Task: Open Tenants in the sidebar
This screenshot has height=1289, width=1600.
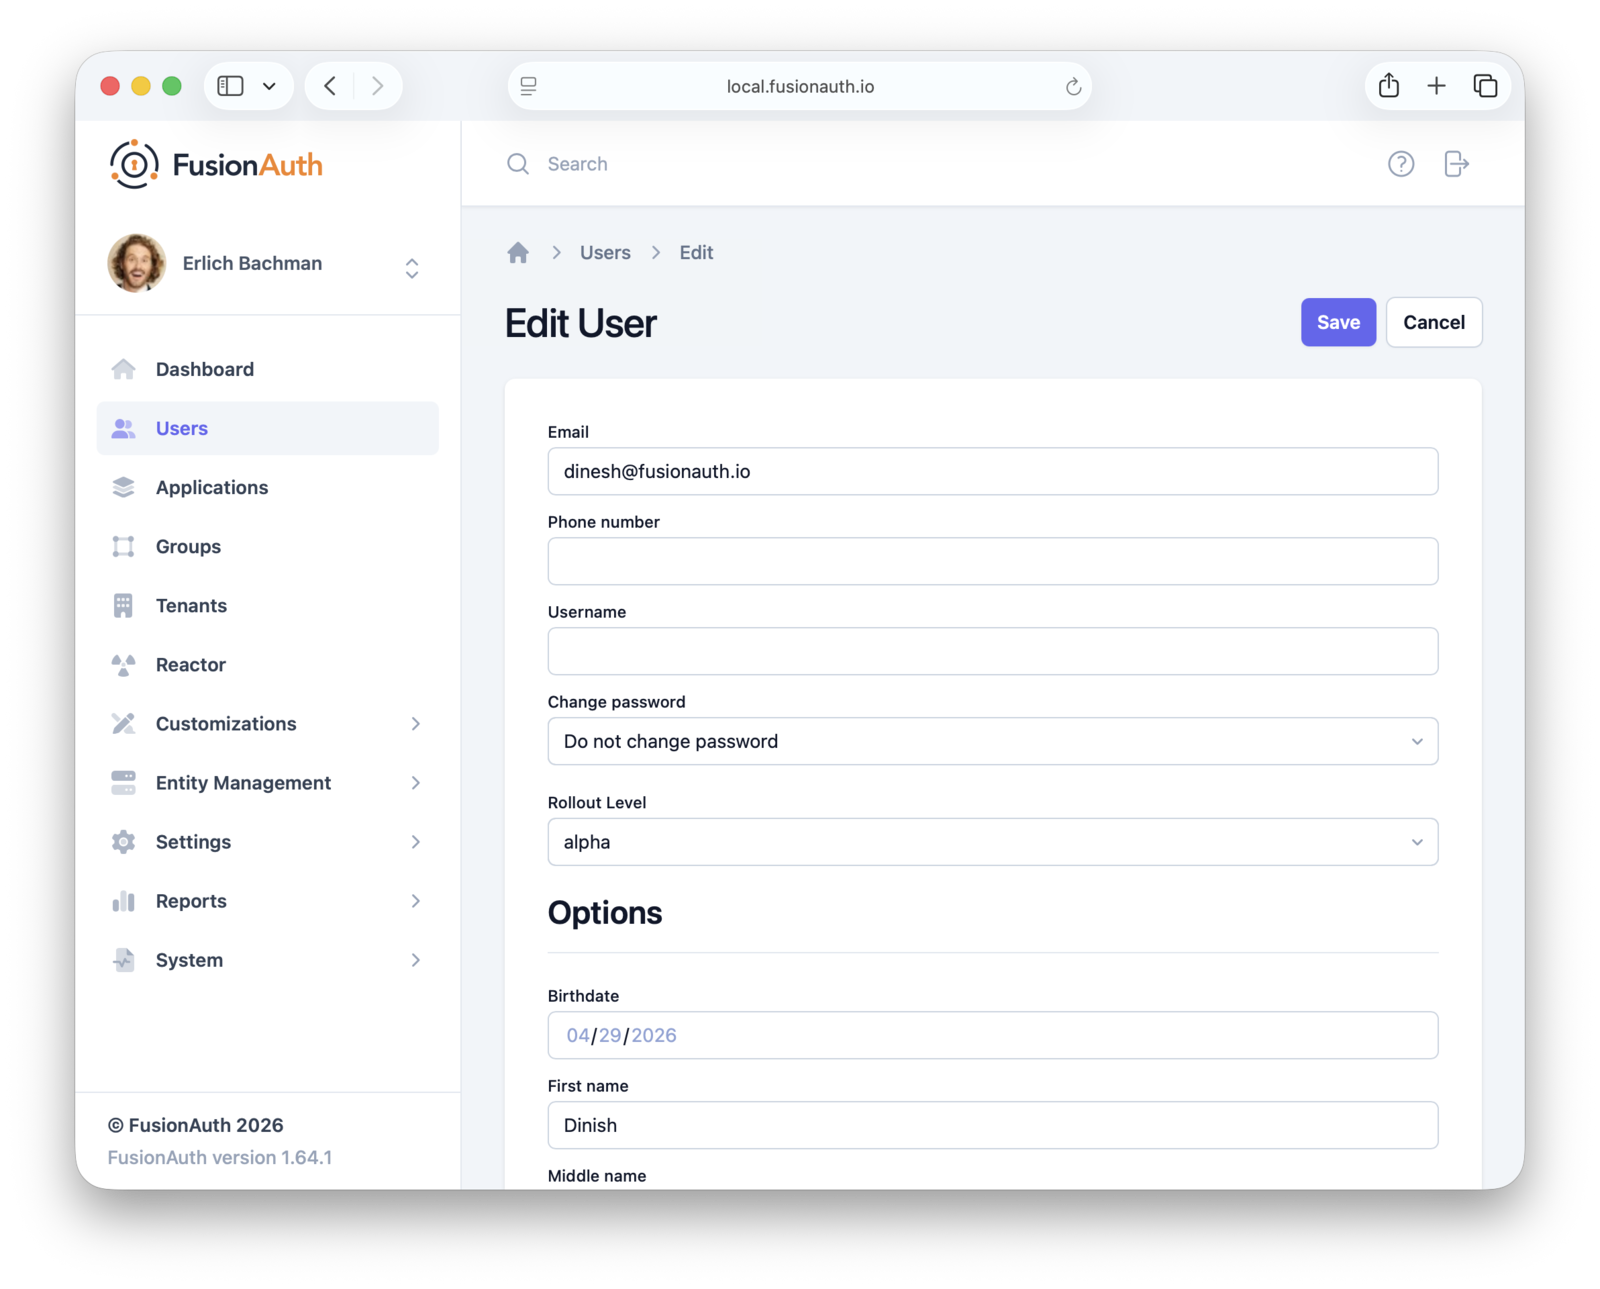Action: click(x=268, y=605)
